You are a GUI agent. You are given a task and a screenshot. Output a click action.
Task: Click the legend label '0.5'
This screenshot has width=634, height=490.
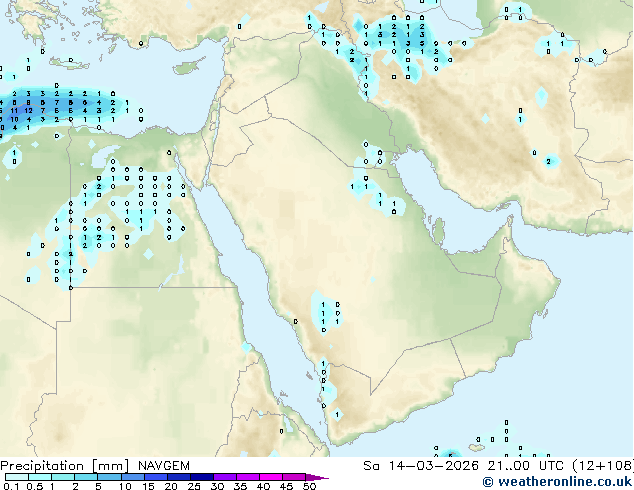[35, 486]
